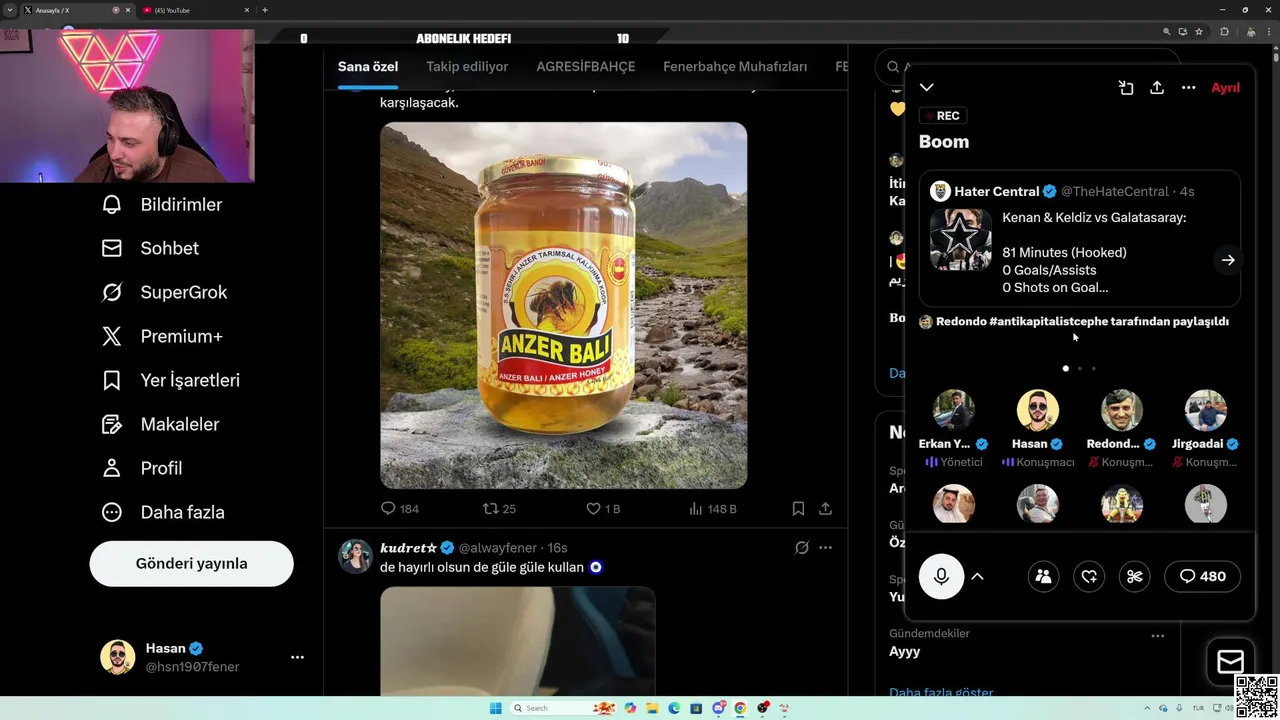
Task: Like the Anzer Balı post
Action: [x=603, y=509]
